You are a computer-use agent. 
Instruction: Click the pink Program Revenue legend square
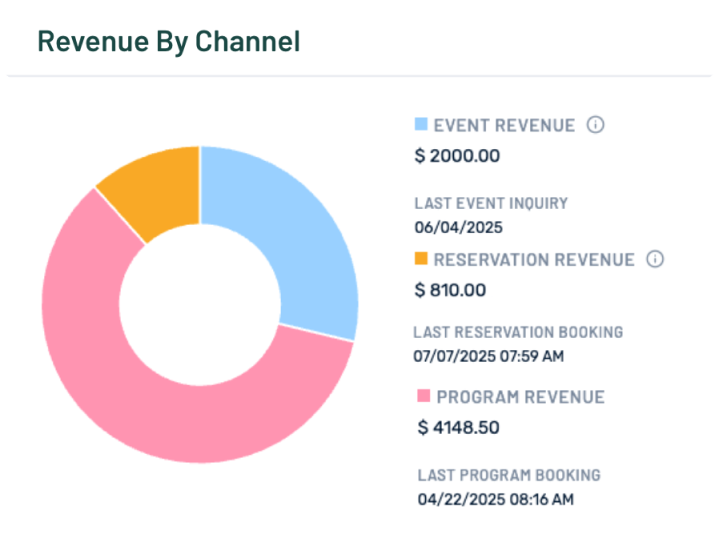424,396
